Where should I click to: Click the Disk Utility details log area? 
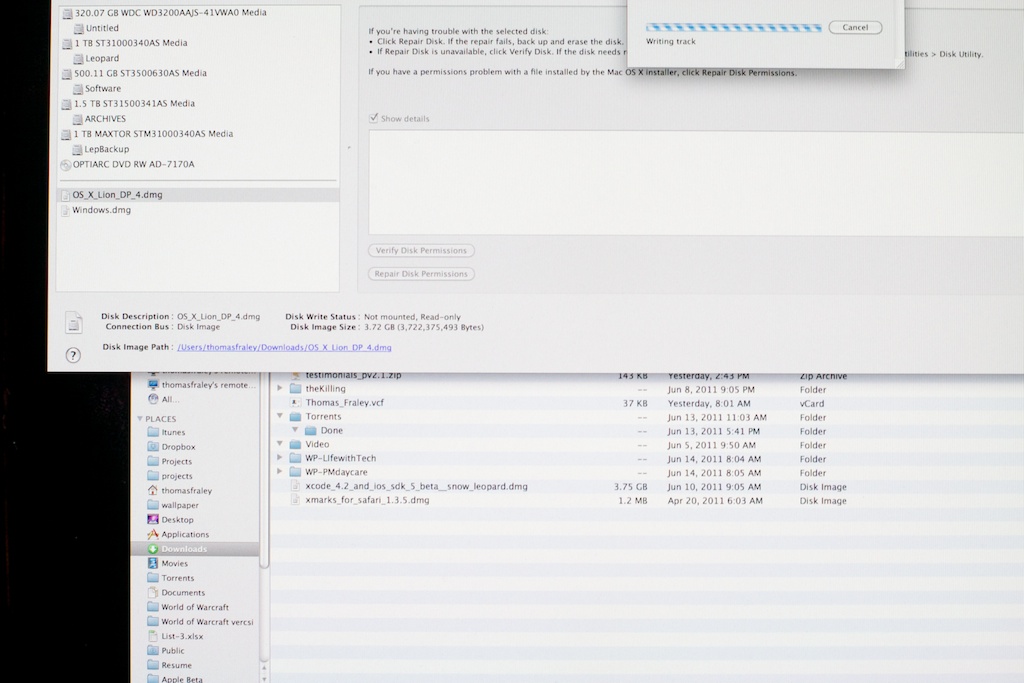(x=696, y=183)
